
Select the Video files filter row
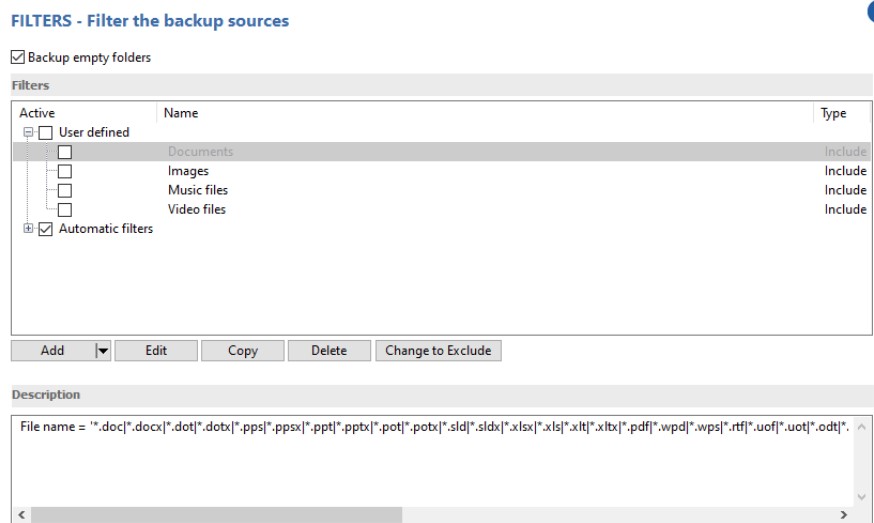(196, 209)
